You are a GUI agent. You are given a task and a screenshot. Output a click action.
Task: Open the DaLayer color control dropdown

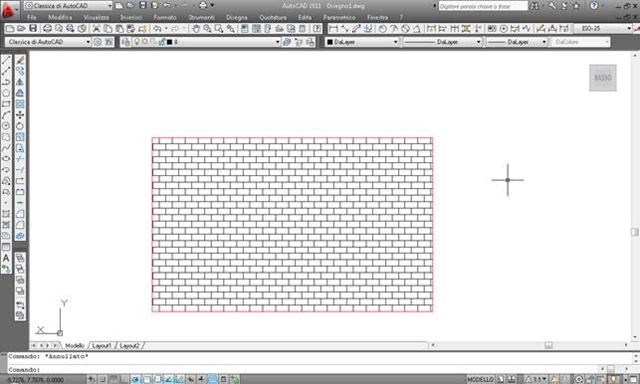coord(362,42)
